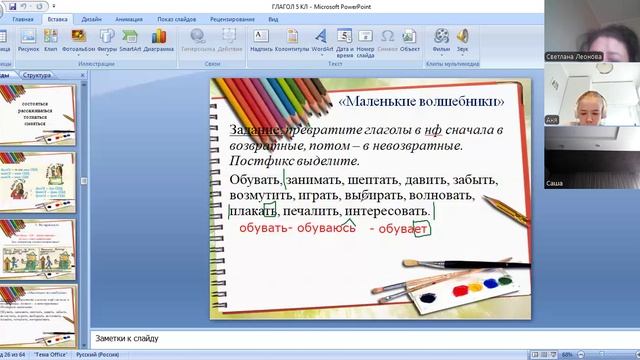
Task: Go to the Показ слайдов tab
Action: [x=177, y=19]
